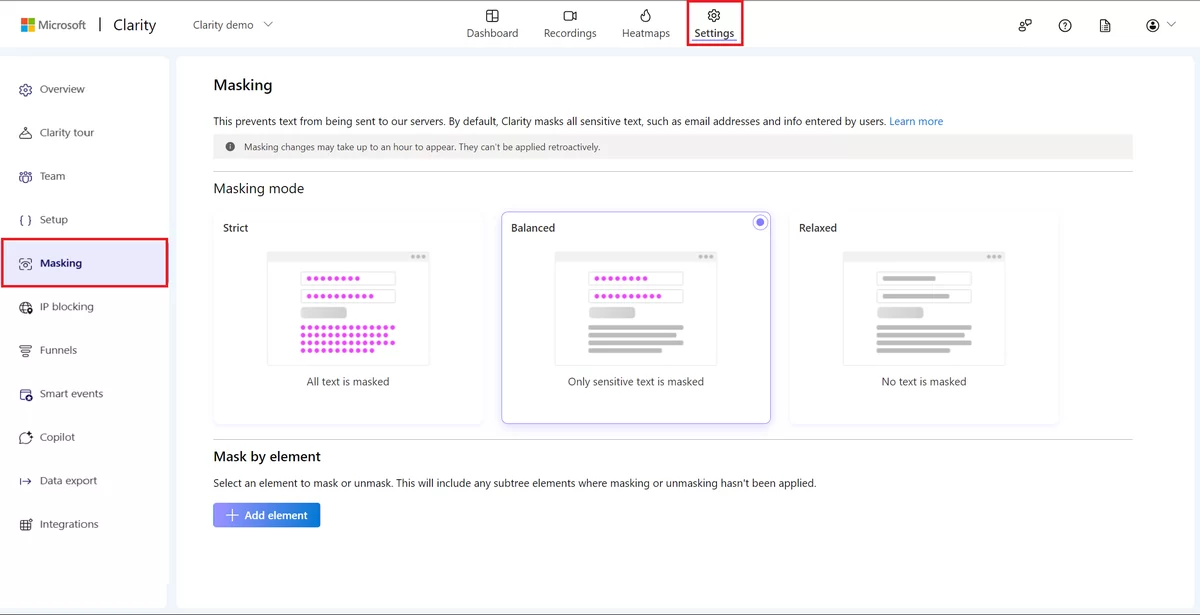Click the Data export arrow icon
The height and width of the screenshot is (615, 1200).
click(x=26, y=481)
